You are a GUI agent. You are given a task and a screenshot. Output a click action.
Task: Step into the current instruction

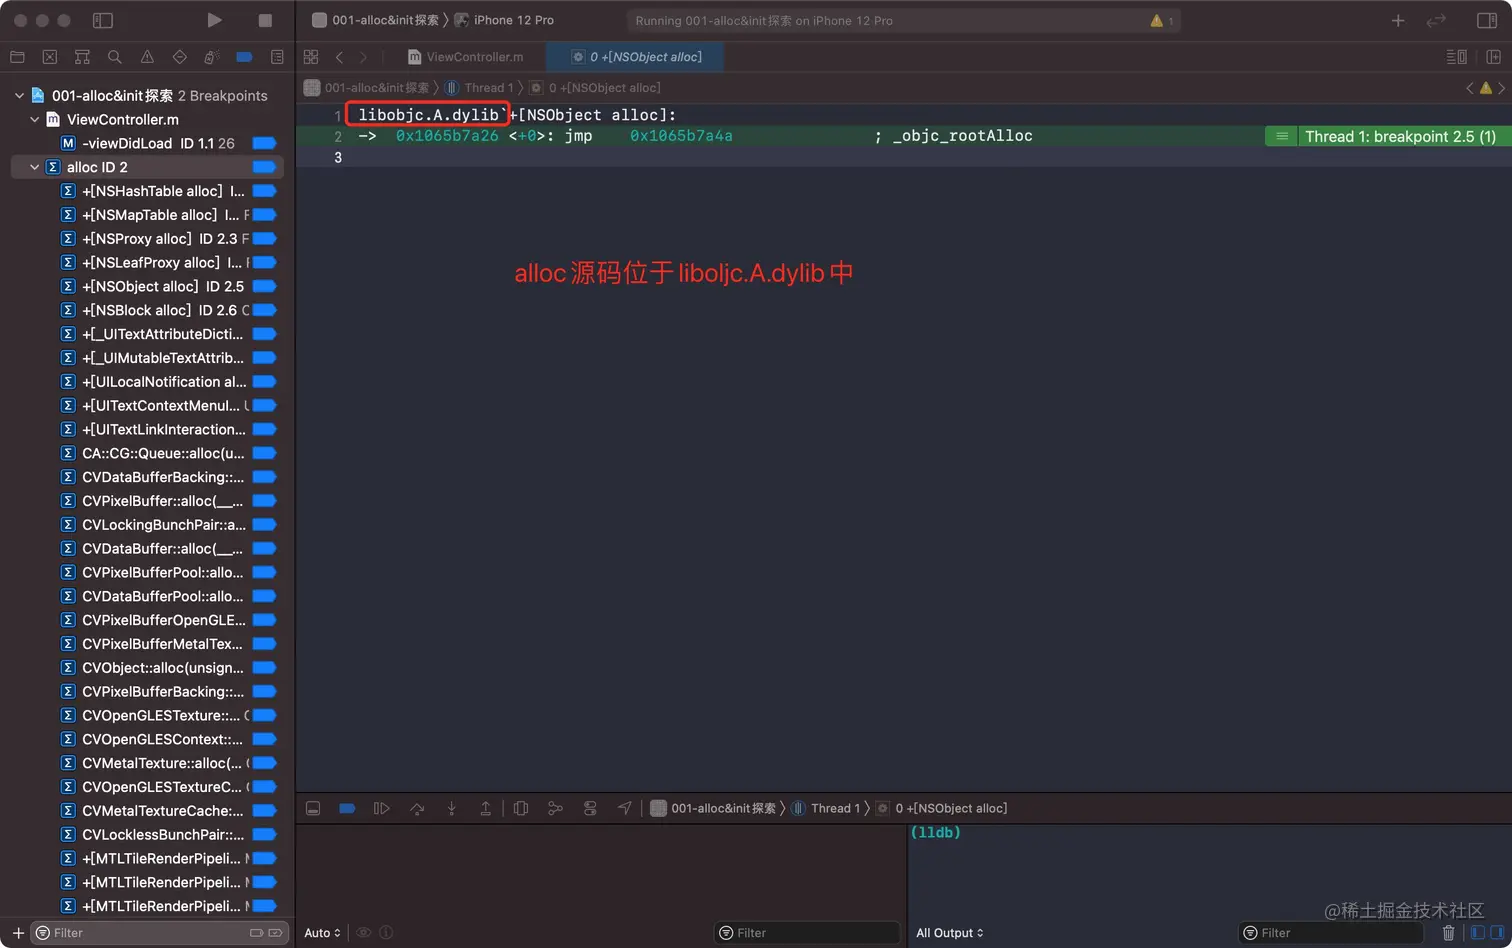[x=452, y=808]
